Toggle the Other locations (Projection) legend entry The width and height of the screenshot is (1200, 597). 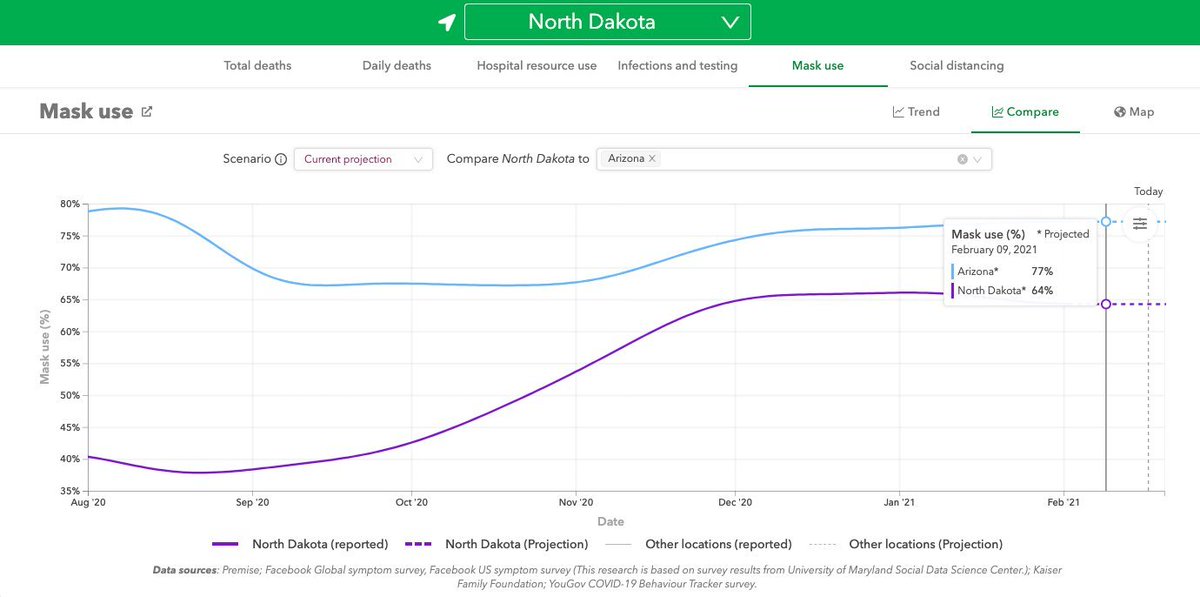[924, 544]
